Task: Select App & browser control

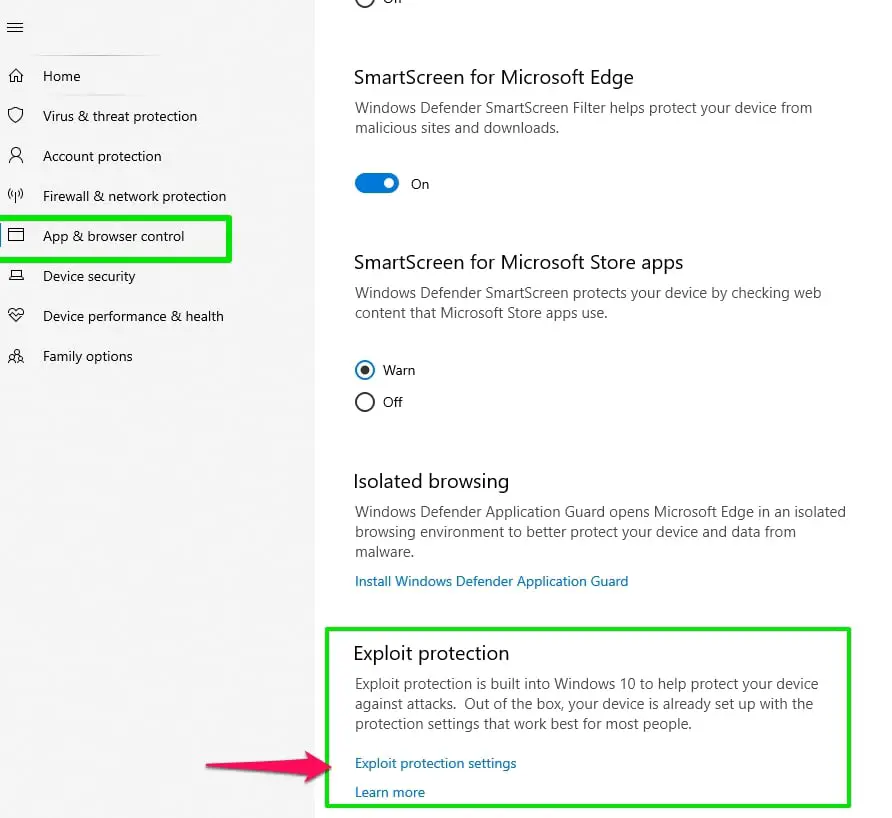Action: pos(114,236)
